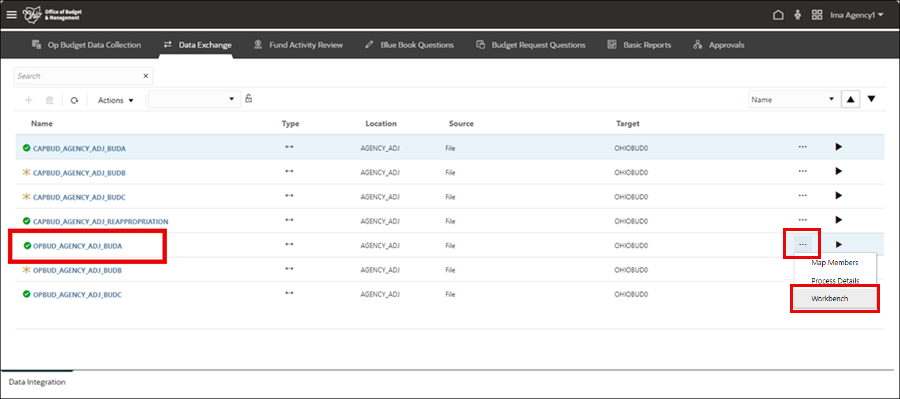Click the lock icon beside dropdown
Viewport: 900px width, 399px height.
[x=249, y=98]
